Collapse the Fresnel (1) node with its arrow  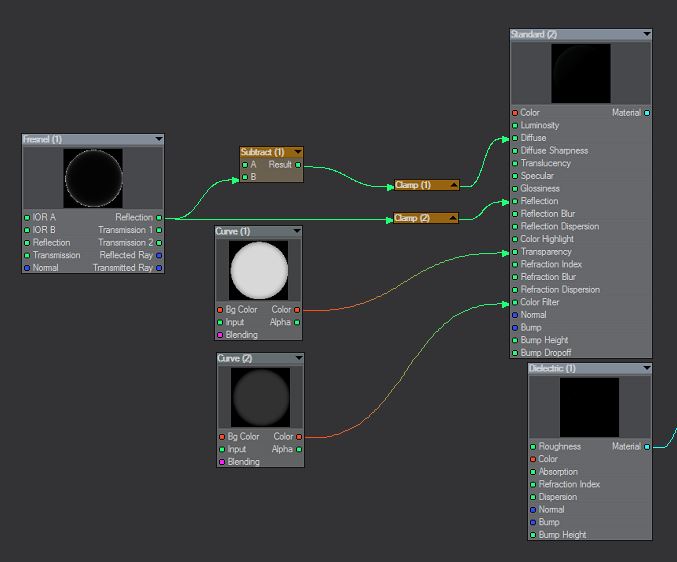tap(158, 140)
